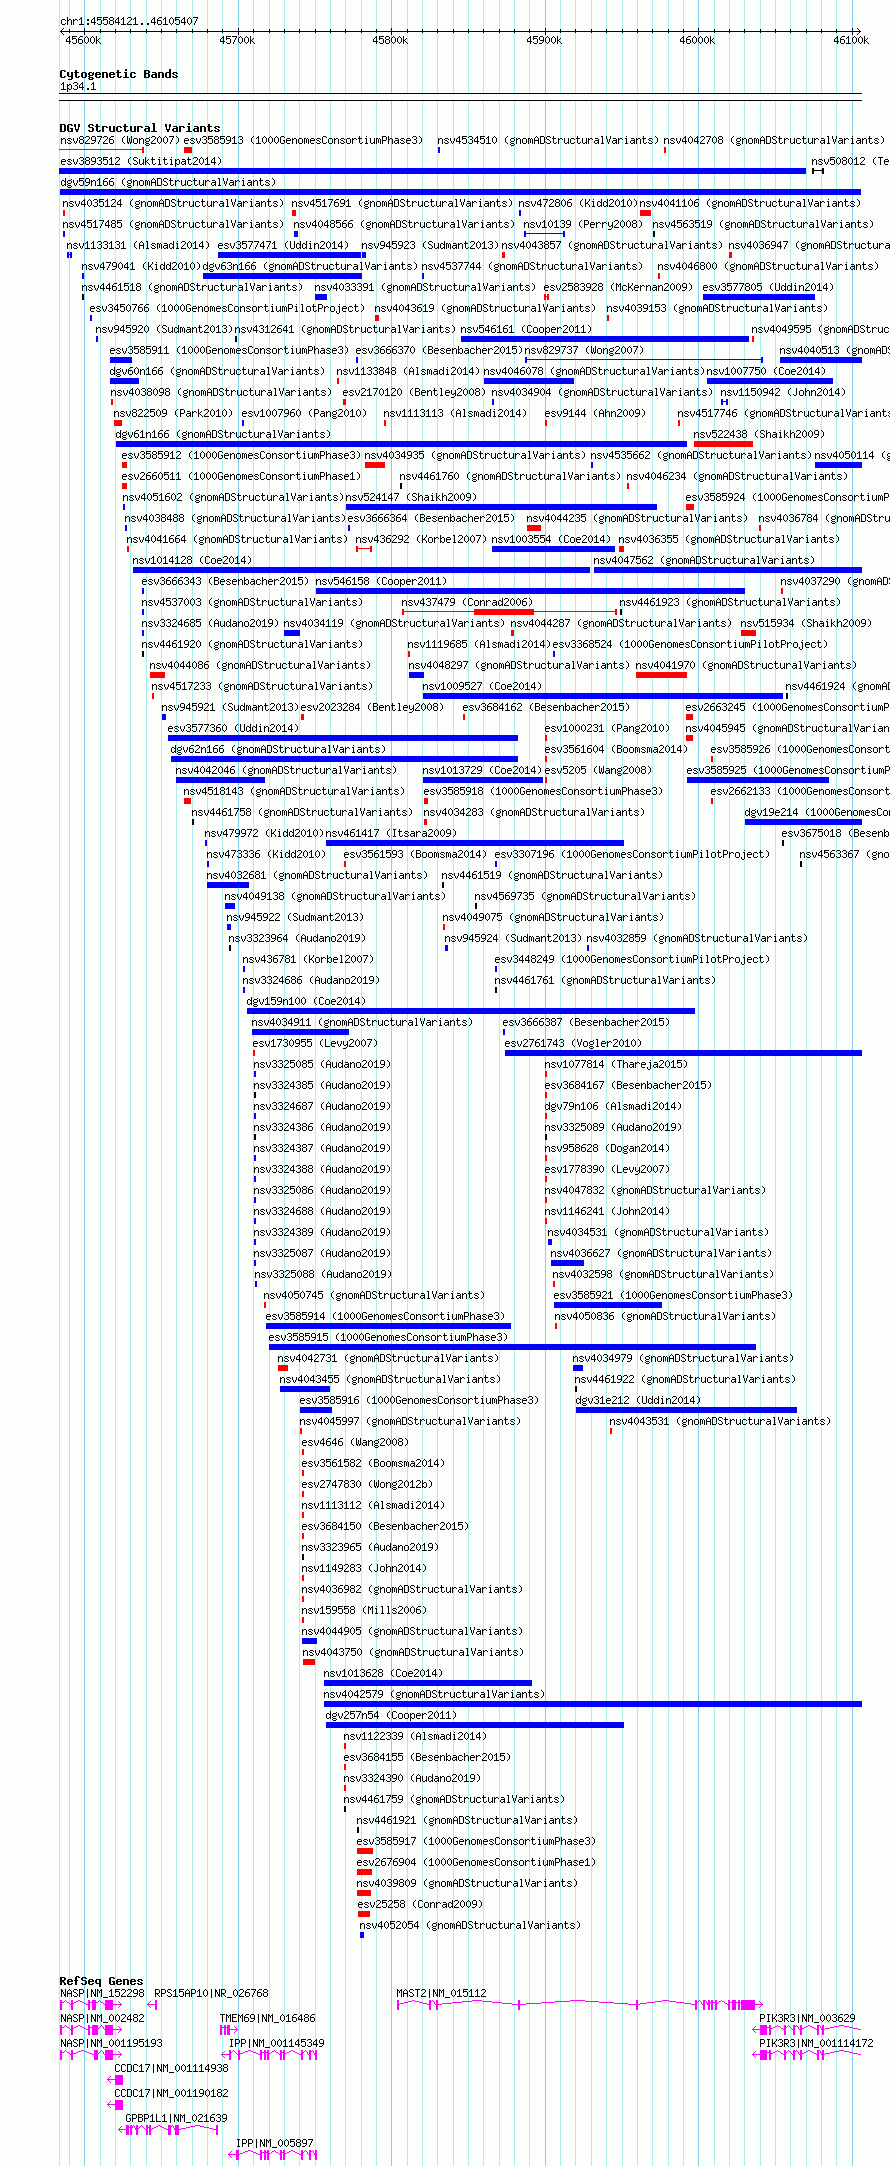Image resolution: width=890 pixels, height=2166 pixels.
Task: Open nsv524147 (Shaikh2009) variant
Action: pos(411,497)
